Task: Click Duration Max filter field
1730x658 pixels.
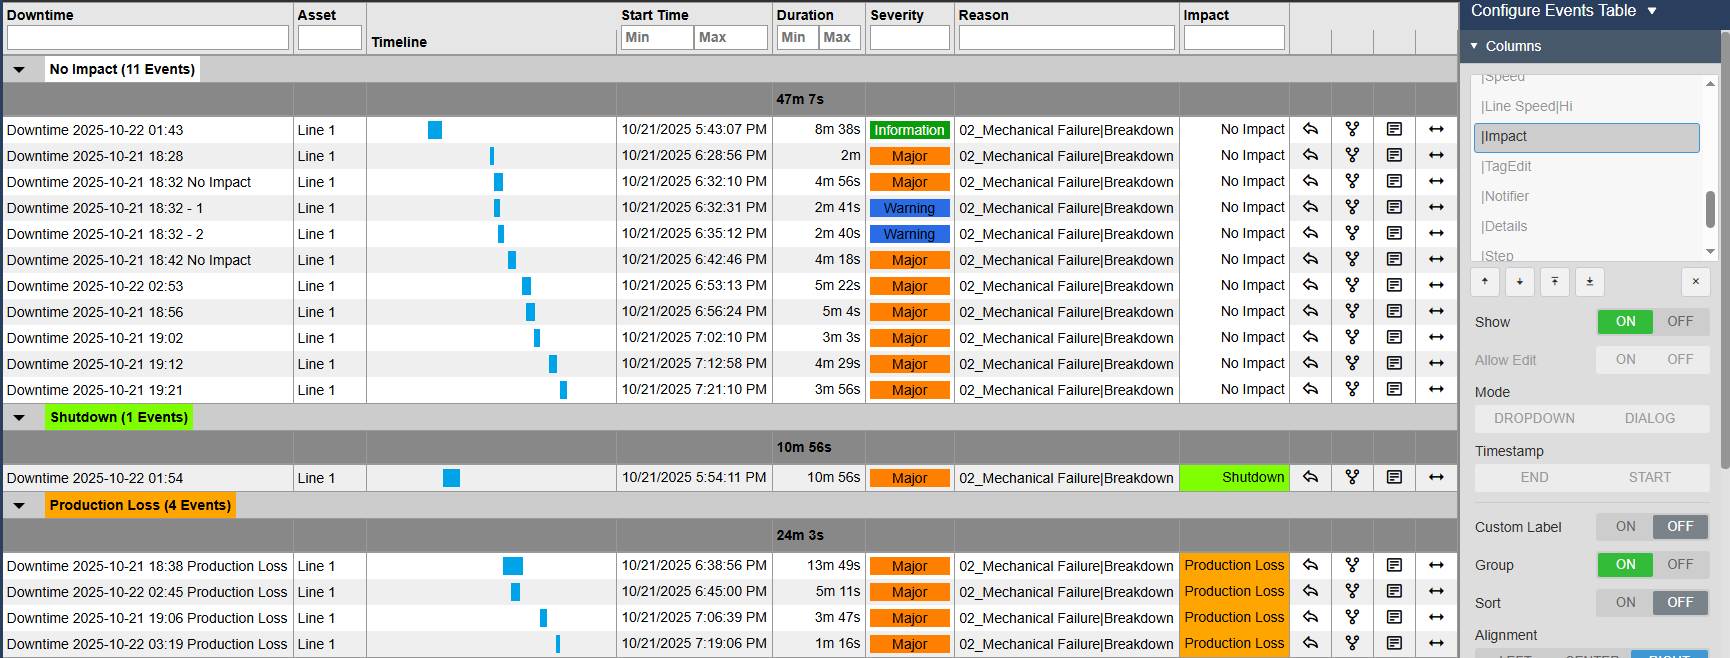Action: (840, 38)
